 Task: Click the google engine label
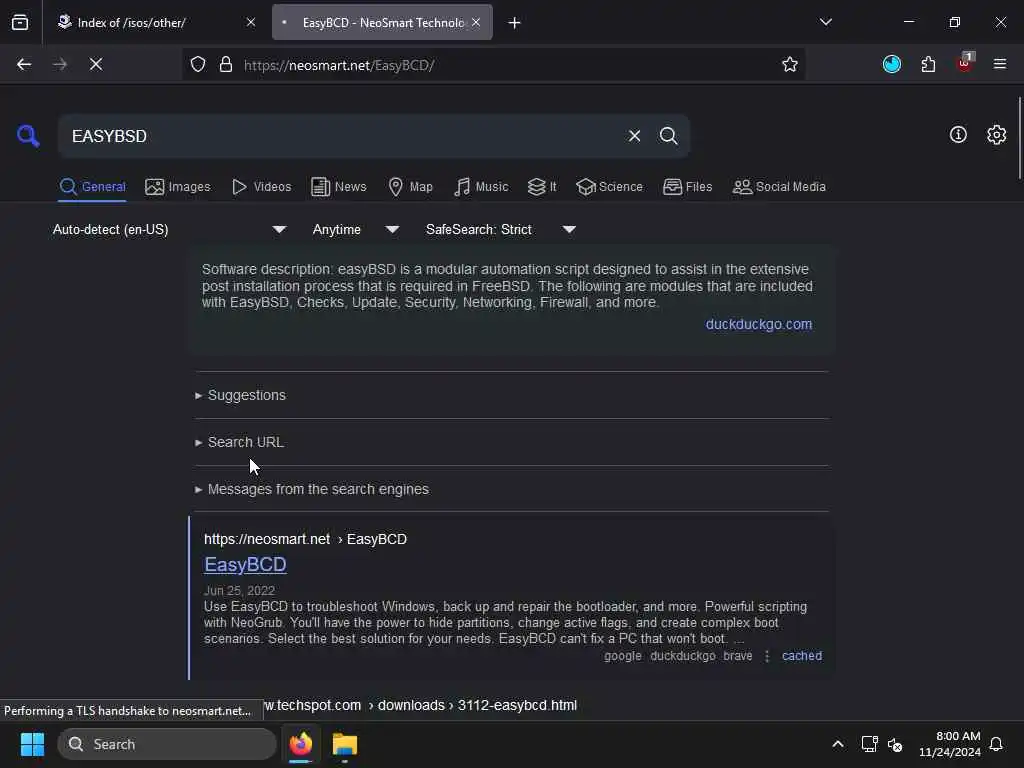[x=622, y=656]
